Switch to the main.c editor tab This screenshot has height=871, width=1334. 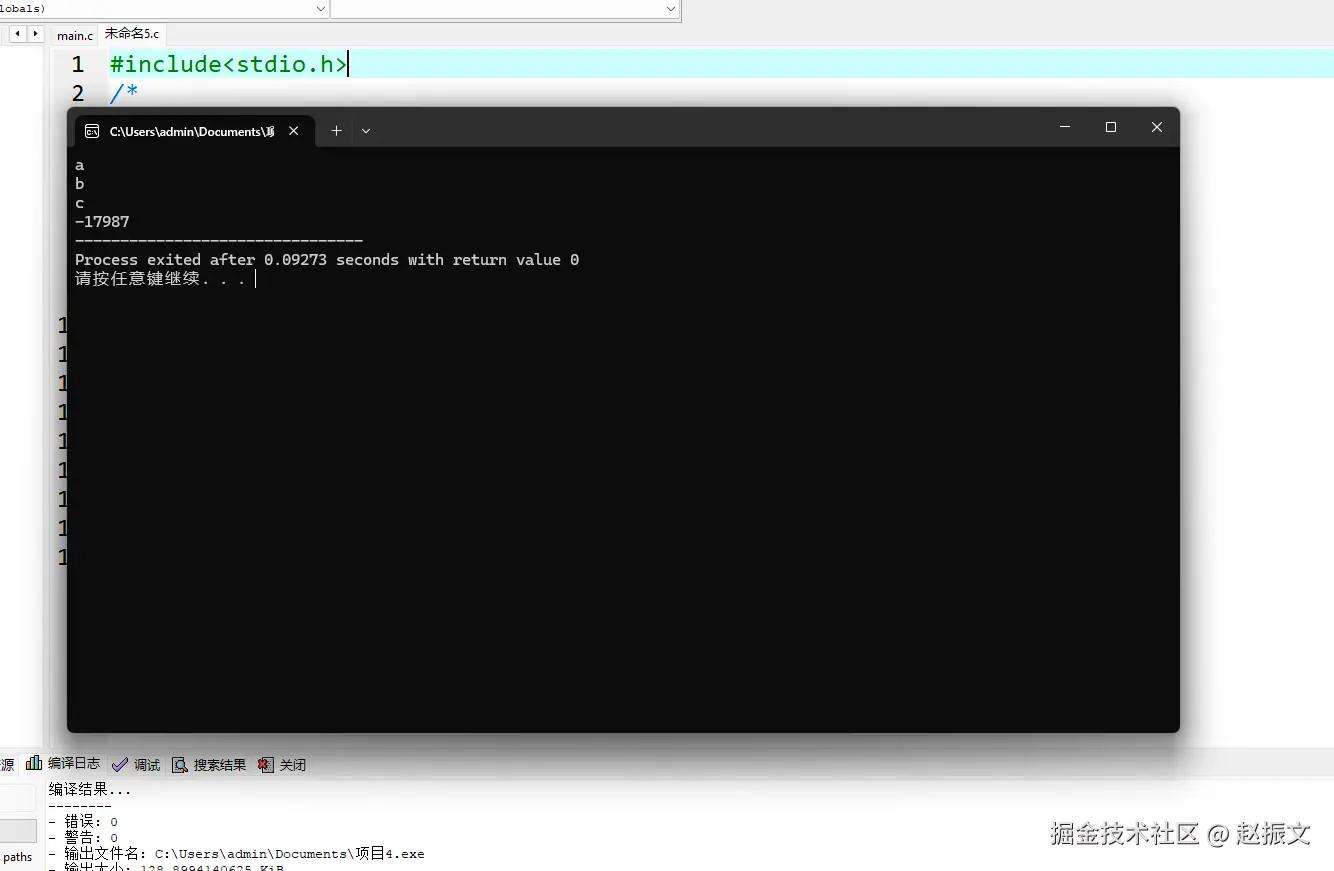(x=75, y=35)
